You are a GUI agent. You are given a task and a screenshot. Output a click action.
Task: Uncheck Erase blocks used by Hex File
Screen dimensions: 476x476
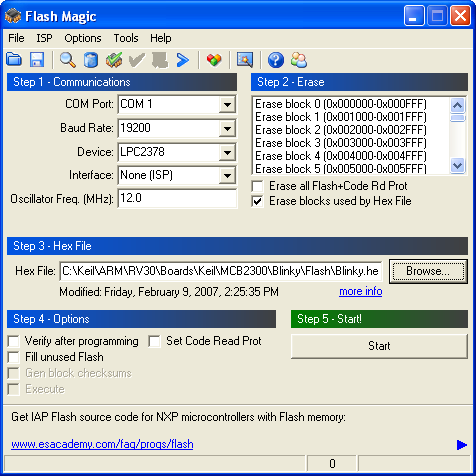coord(257,201)
